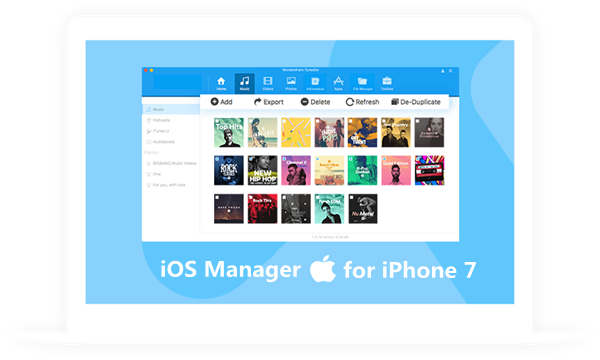Open the Rock album cover
The height and width of the screenshot is (360, 600).
pos(229,171)
